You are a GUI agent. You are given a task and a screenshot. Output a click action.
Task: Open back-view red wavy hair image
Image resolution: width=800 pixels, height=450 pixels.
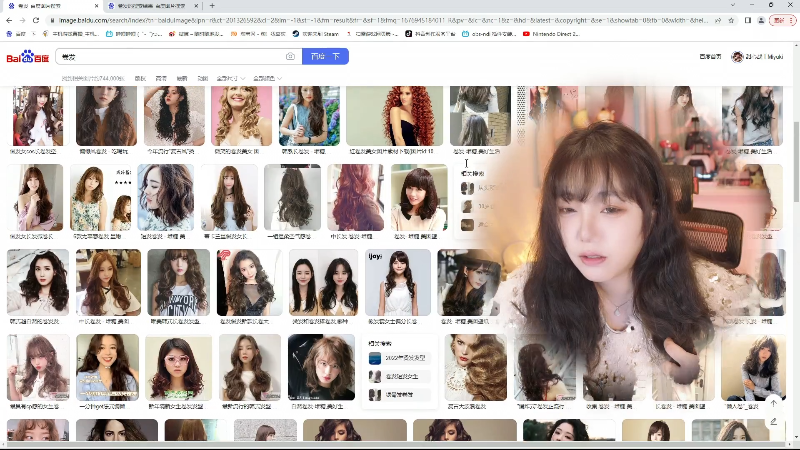click(x=356, y=197)
